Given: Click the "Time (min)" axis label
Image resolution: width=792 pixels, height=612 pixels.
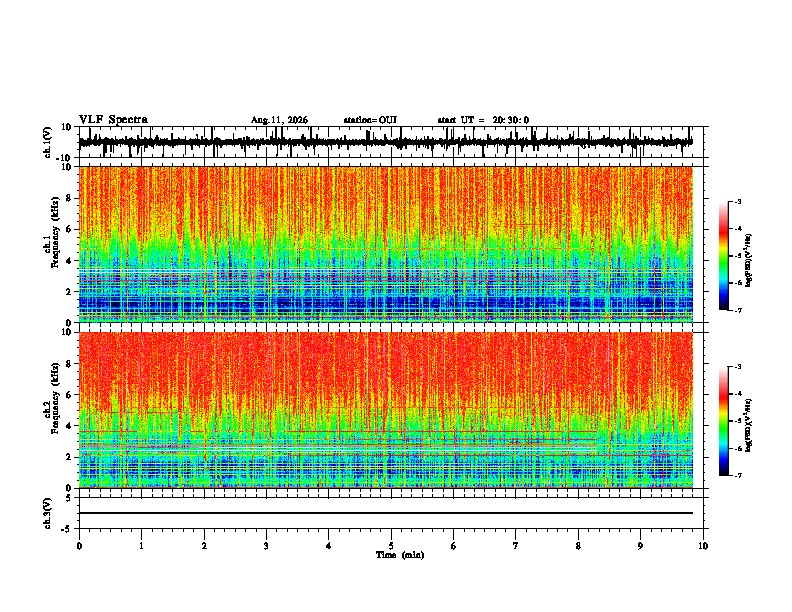Looking at the screenshot, I should 400,555.
